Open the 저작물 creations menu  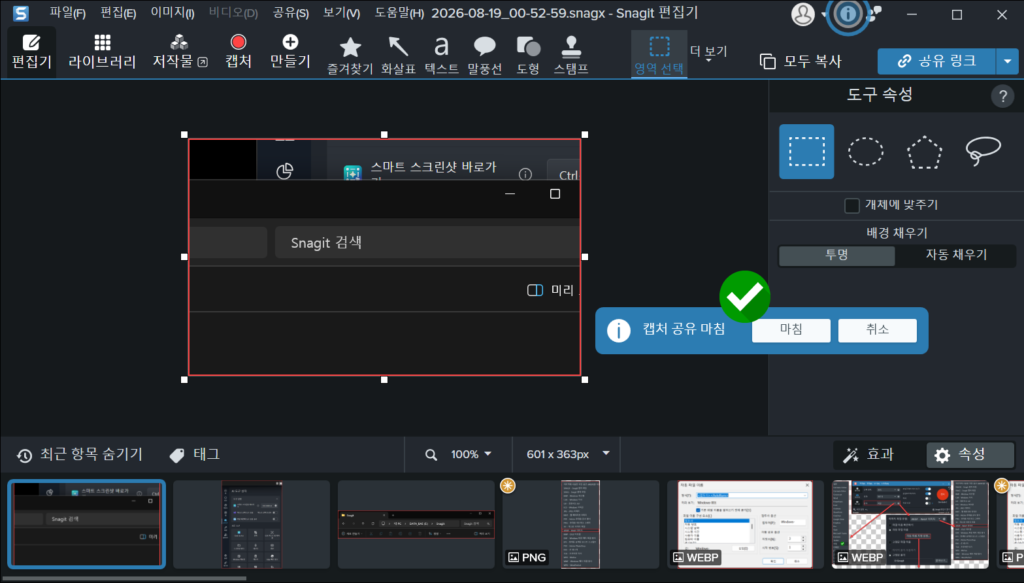click(180, 52)
